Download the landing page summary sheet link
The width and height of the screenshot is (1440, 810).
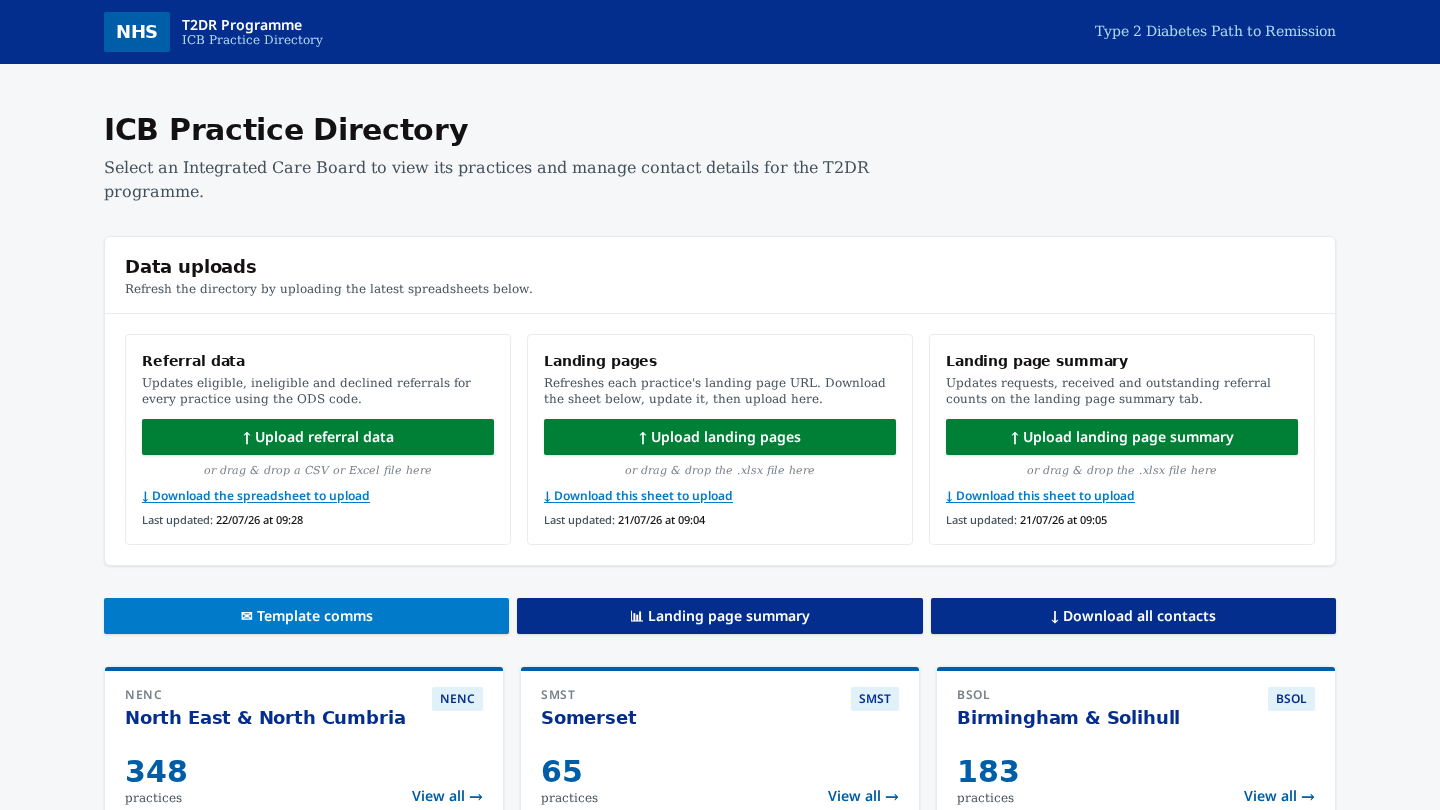pyautogui.click(x=1040, y=496)
